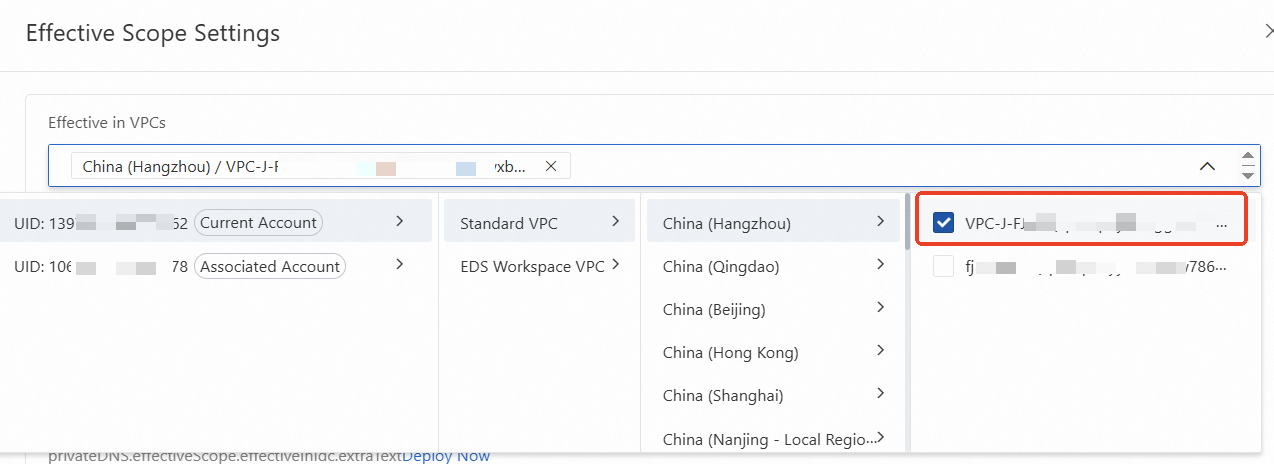Image resolution: width=1274 pixels, height=464 pixels.
Task: Click the Deploy Now link
Action: pyautogui.click(x=446, y=456)
